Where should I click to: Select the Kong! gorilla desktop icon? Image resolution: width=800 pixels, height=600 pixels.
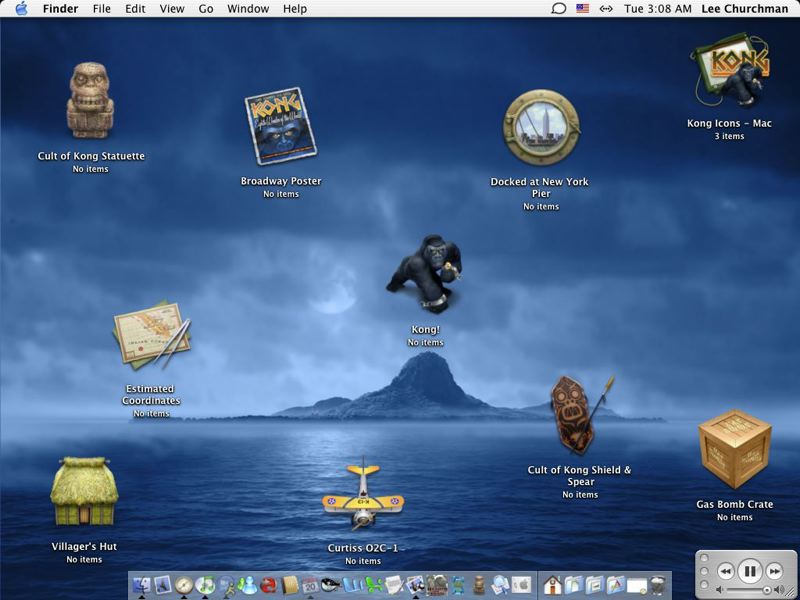[425, 275]
